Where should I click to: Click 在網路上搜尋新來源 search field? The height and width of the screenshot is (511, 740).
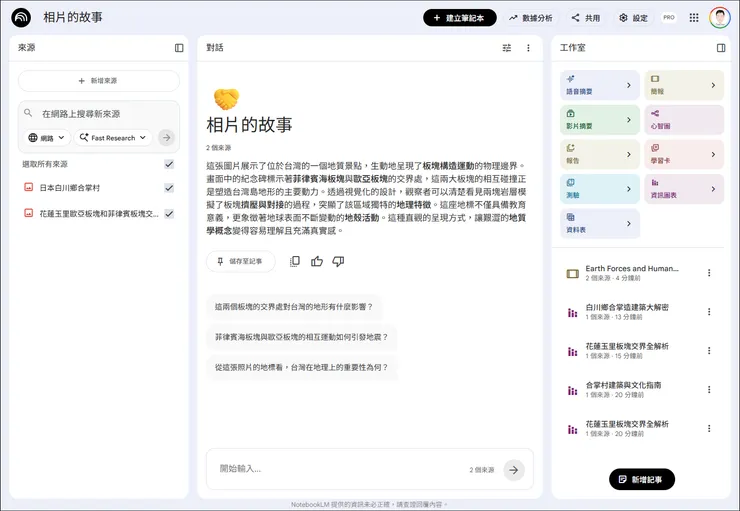(x=99, y=114)
